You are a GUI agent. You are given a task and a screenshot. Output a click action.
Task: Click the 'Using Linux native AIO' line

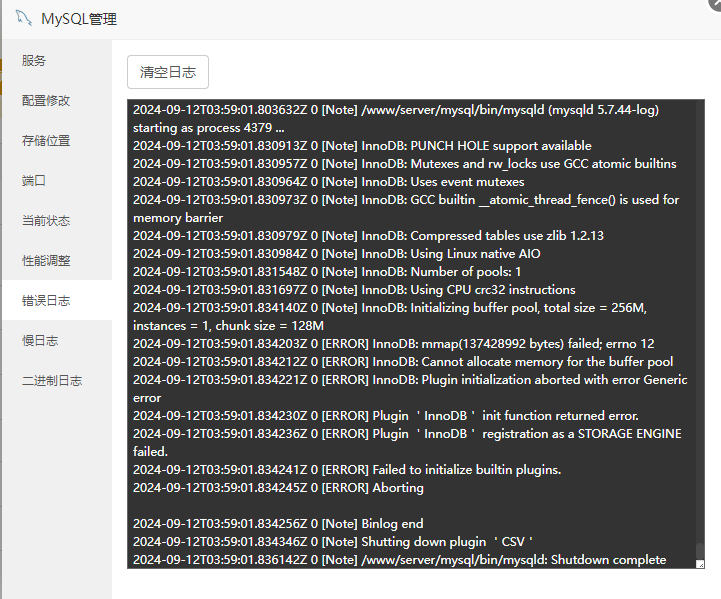(337, 254)
